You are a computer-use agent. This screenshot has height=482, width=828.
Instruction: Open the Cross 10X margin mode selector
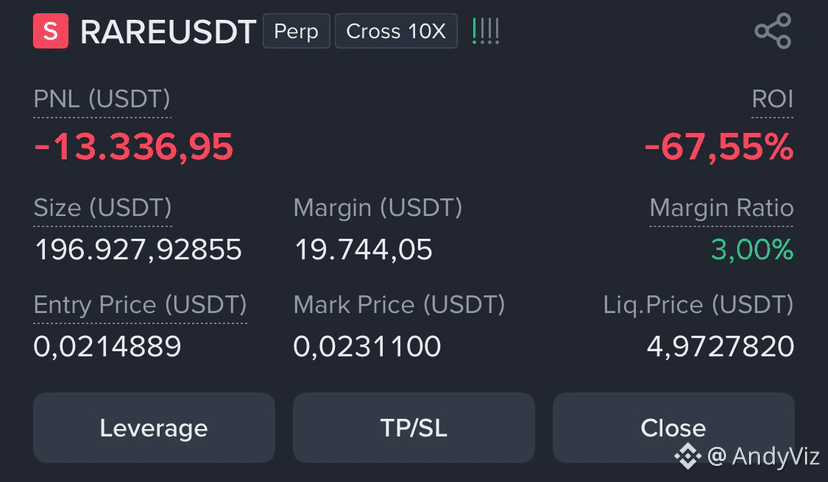click(x=396, y=31)
